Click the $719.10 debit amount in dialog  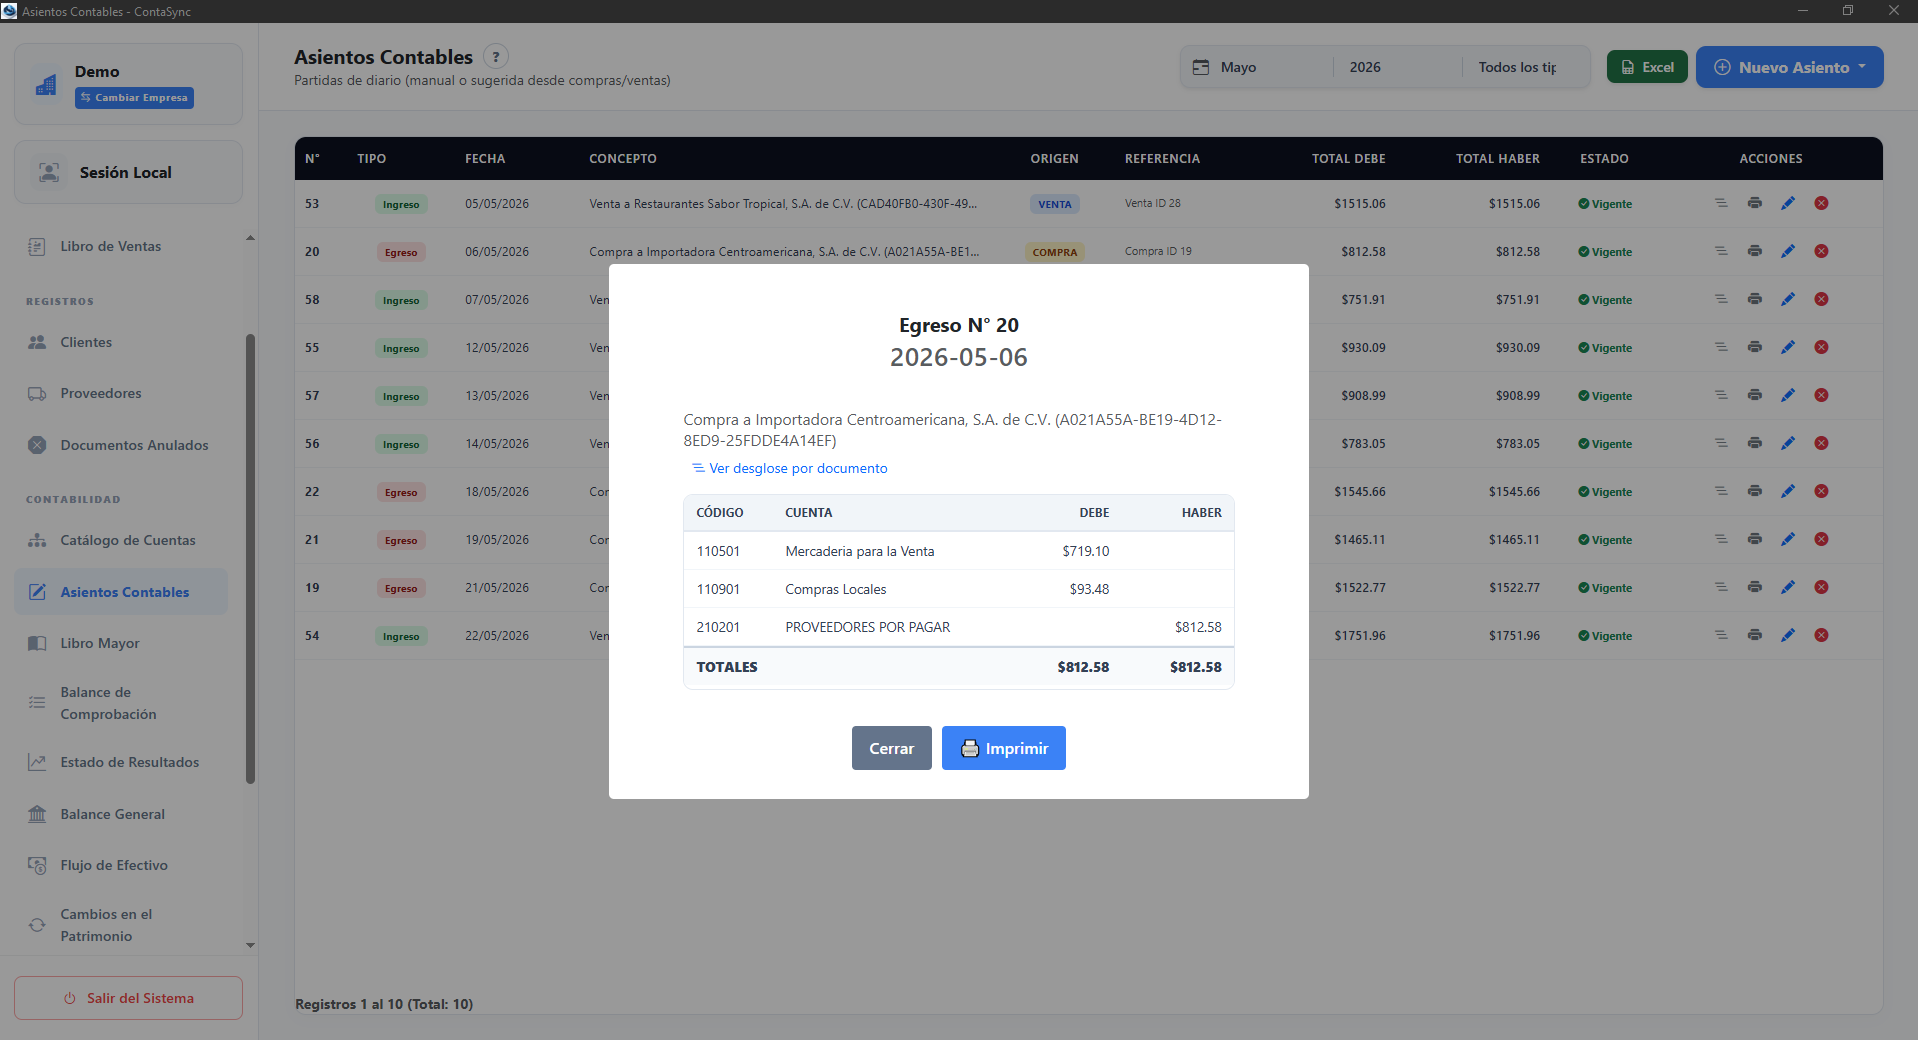pyautogui.click(x=1085, y=551)
